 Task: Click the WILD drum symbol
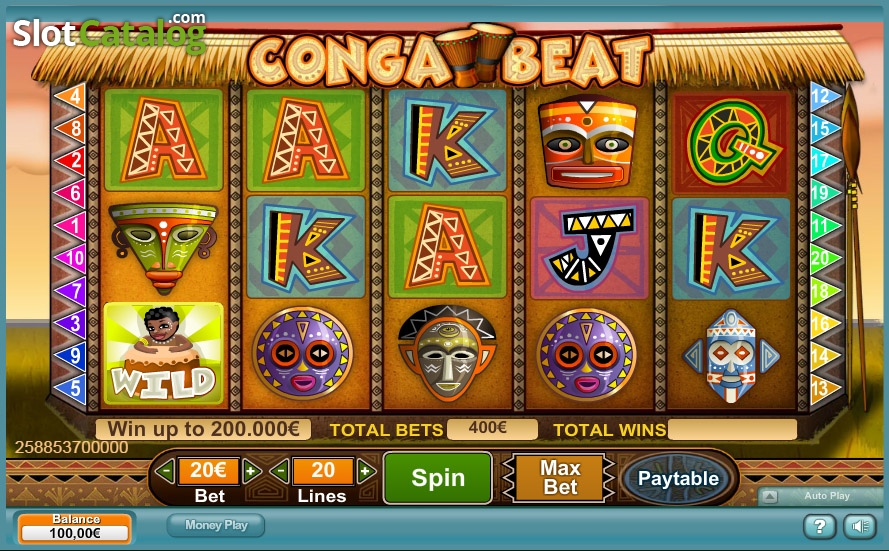(163, 353)
